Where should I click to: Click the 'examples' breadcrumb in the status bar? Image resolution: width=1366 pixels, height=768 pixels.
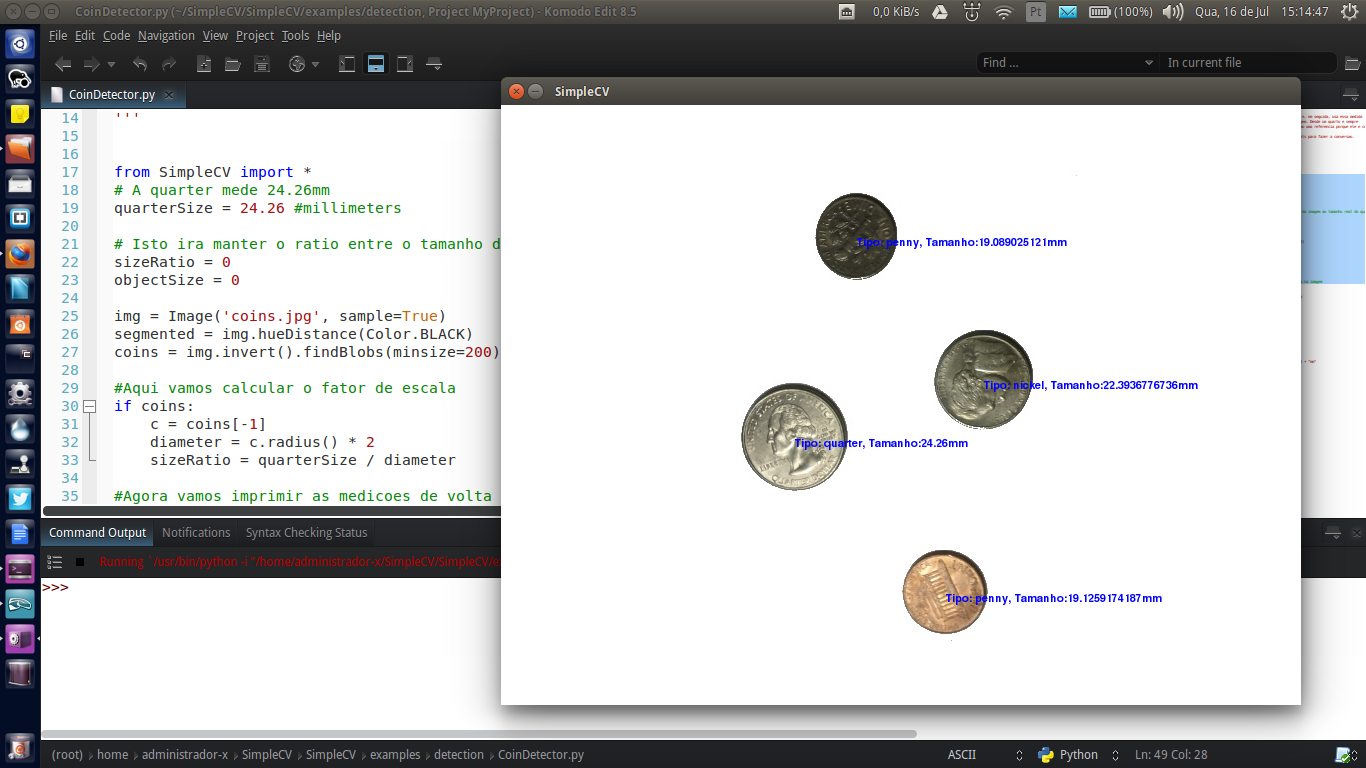394,755
